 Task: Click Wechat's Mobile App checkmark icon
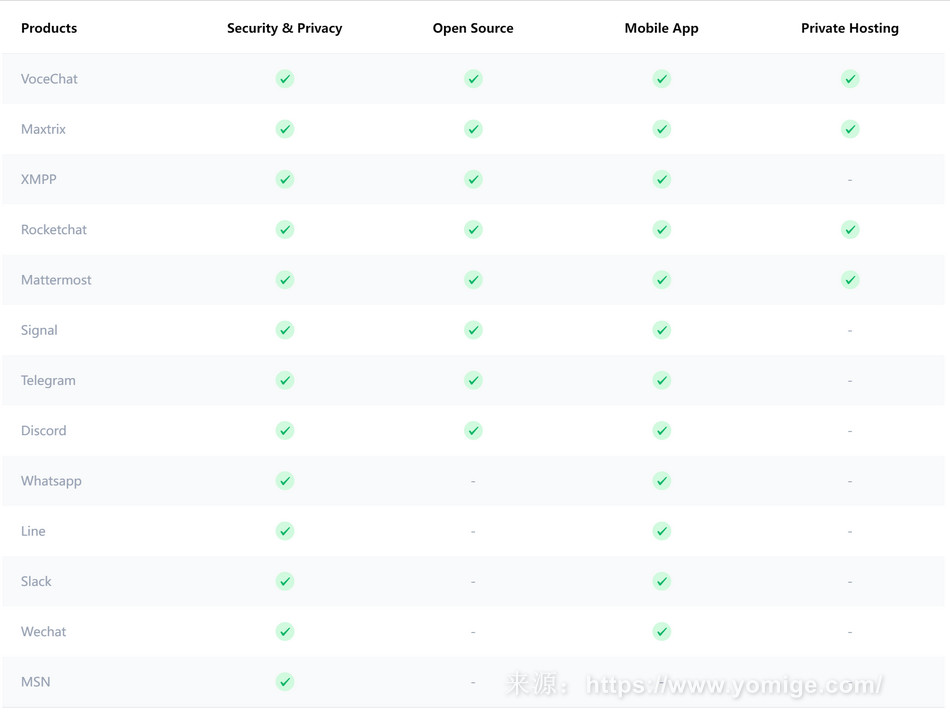(661, 632)
